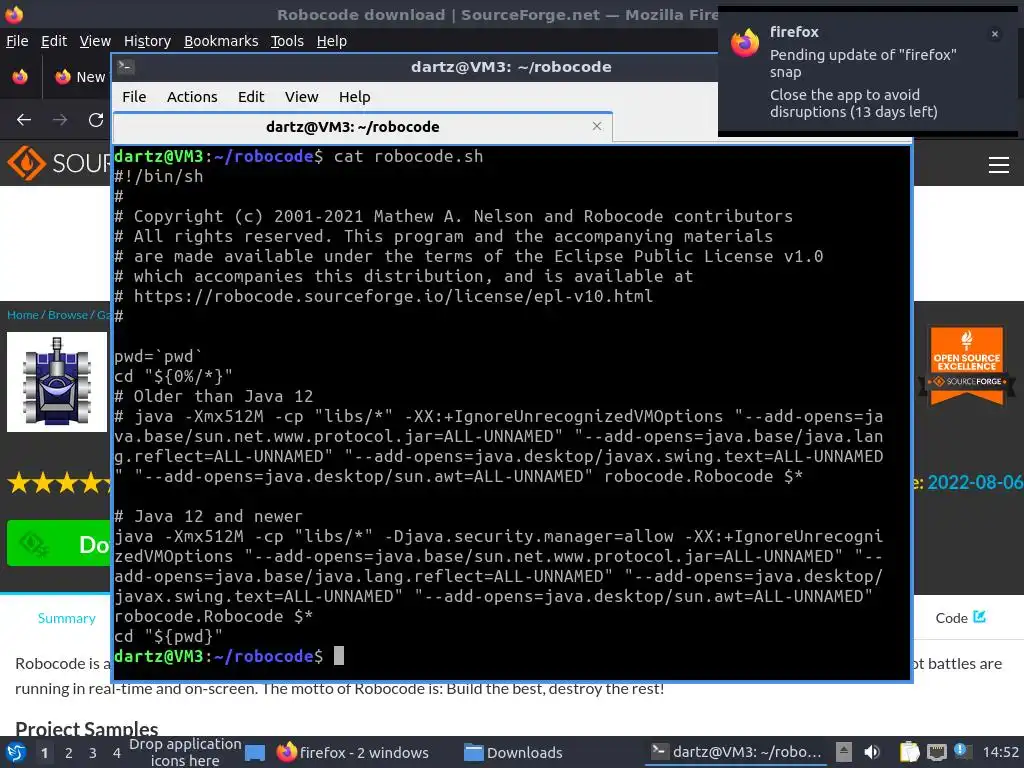
Task: Open Firefox Help menu
Action: pos(332,40)
